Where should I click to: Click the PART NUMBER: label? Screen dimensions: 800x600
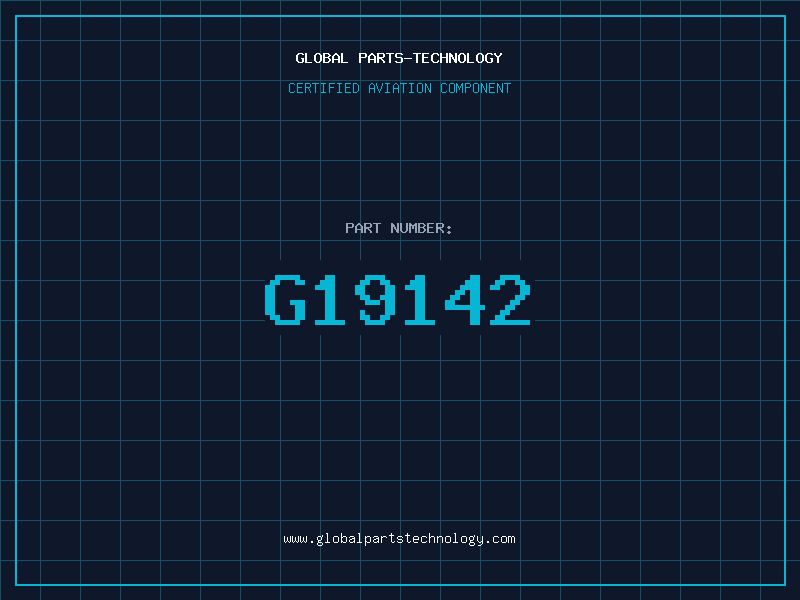tap(398, 228)
